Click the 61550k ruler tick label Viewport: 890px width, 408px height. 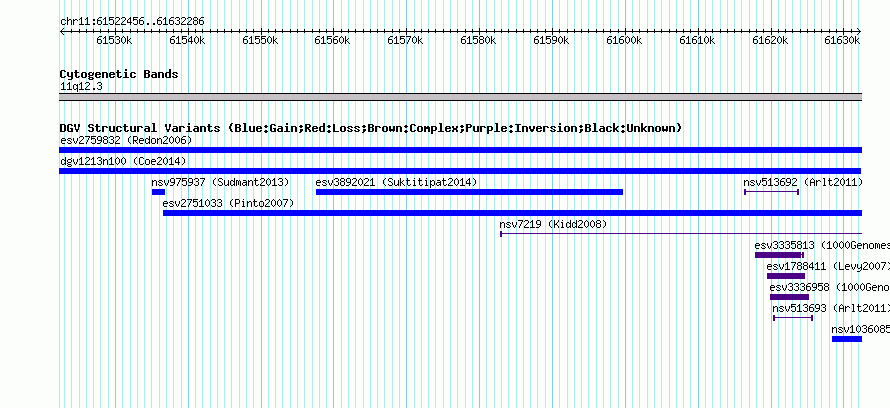coord(260,40)
